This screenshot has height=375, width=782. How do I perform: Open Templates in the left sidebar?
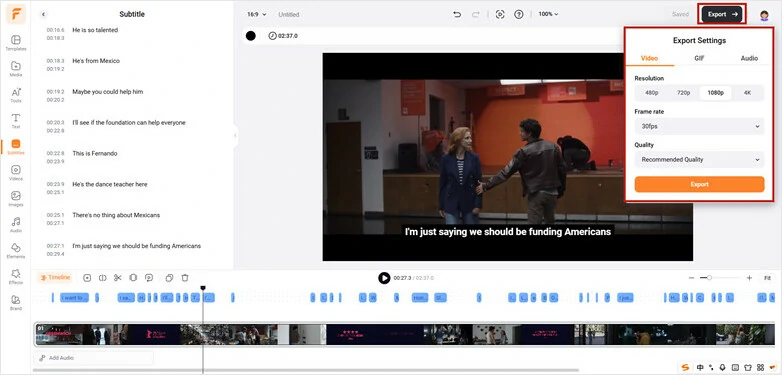point(15,43)
